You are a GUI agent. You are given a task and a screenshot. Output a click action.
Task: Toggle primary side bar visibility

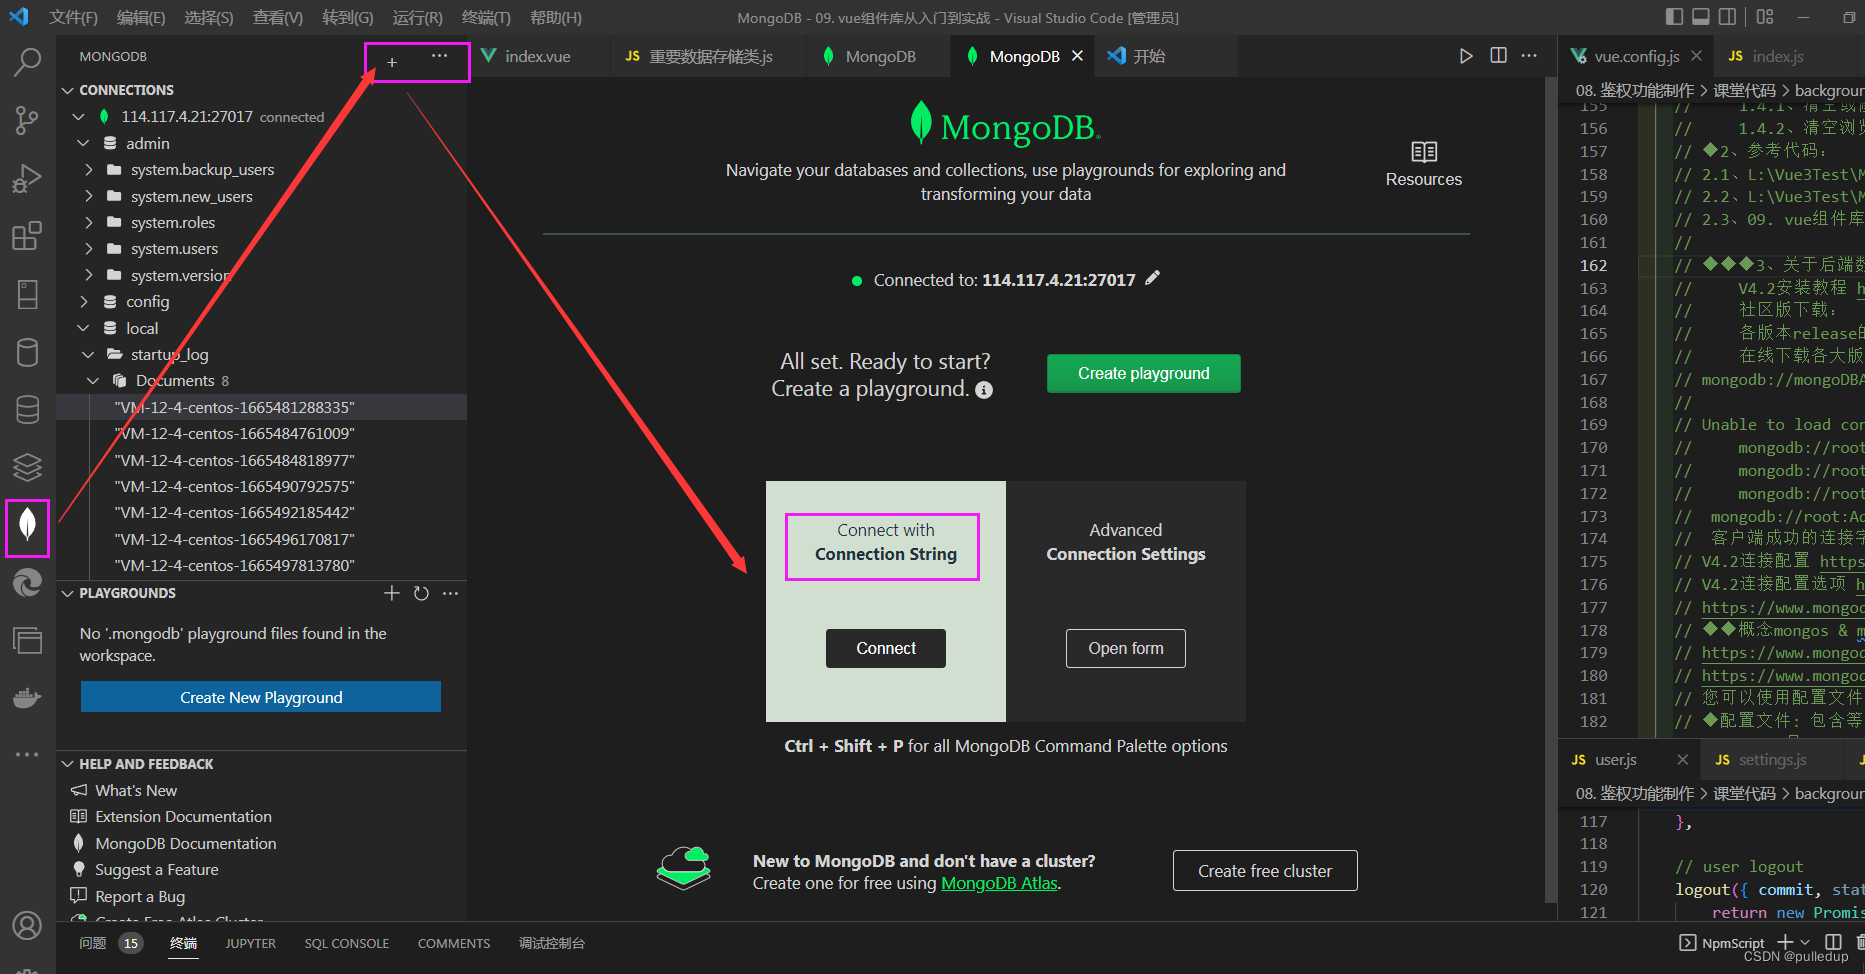[x=1674, y=17]
